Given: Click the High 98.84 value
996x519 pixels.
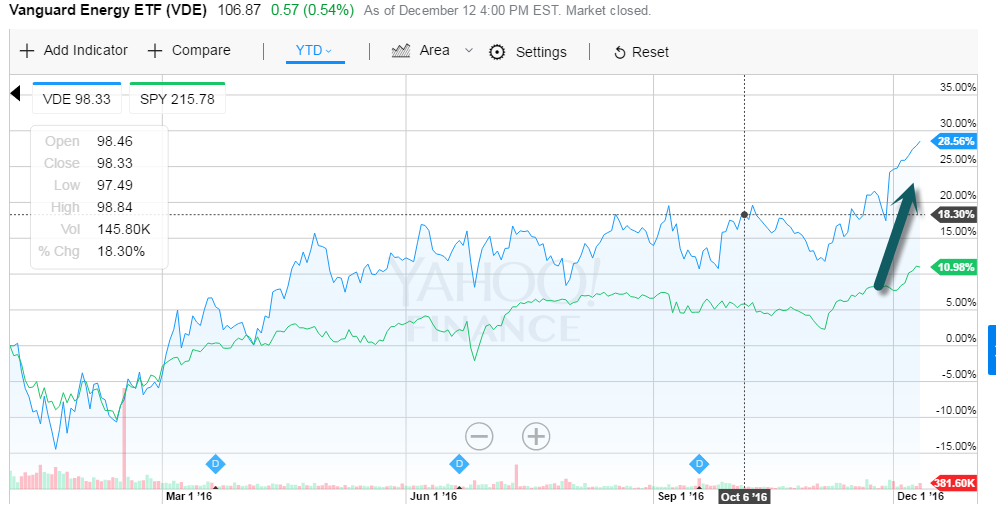Looking at the screenshot, I should point(115,207).
